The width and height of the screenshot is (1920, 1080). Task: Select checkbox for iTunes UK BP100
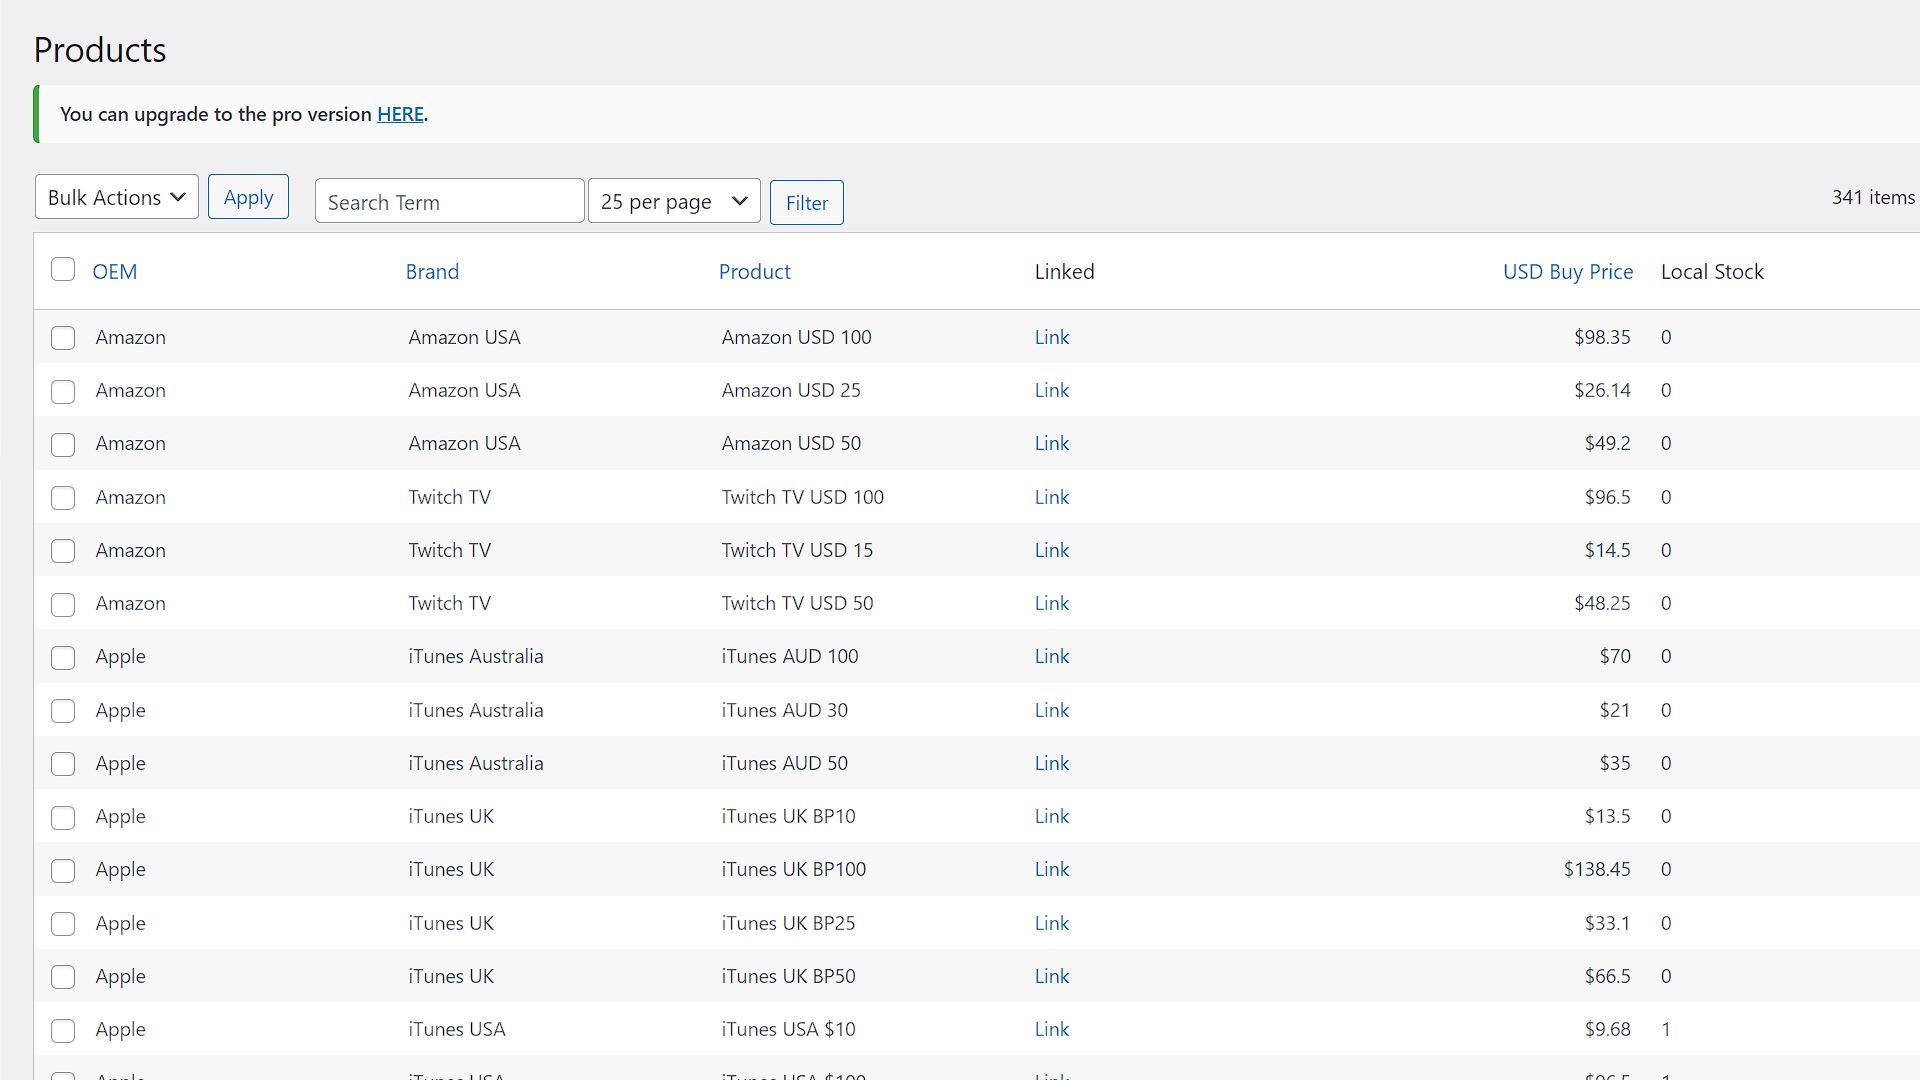click(63, 870)
